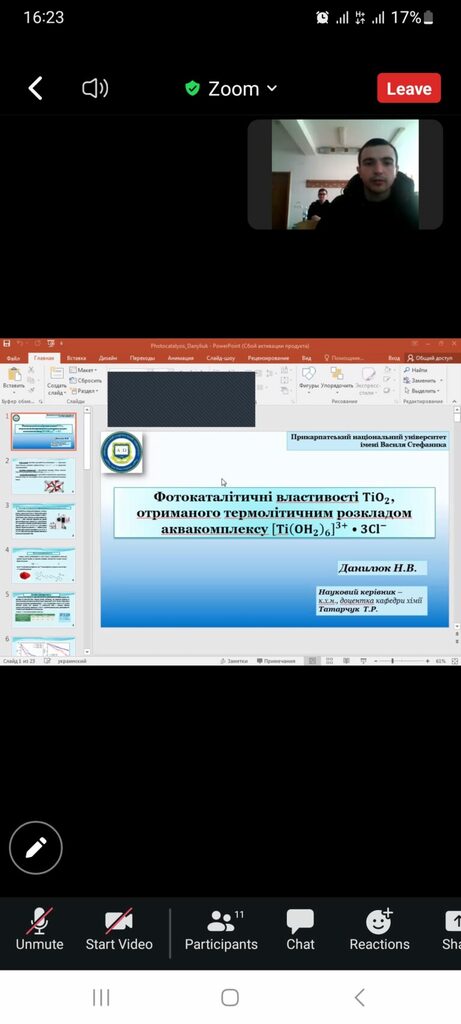This screenshot has height=1024, width=461.
Task: Tap the Android home button
Action: coord(230,997)
